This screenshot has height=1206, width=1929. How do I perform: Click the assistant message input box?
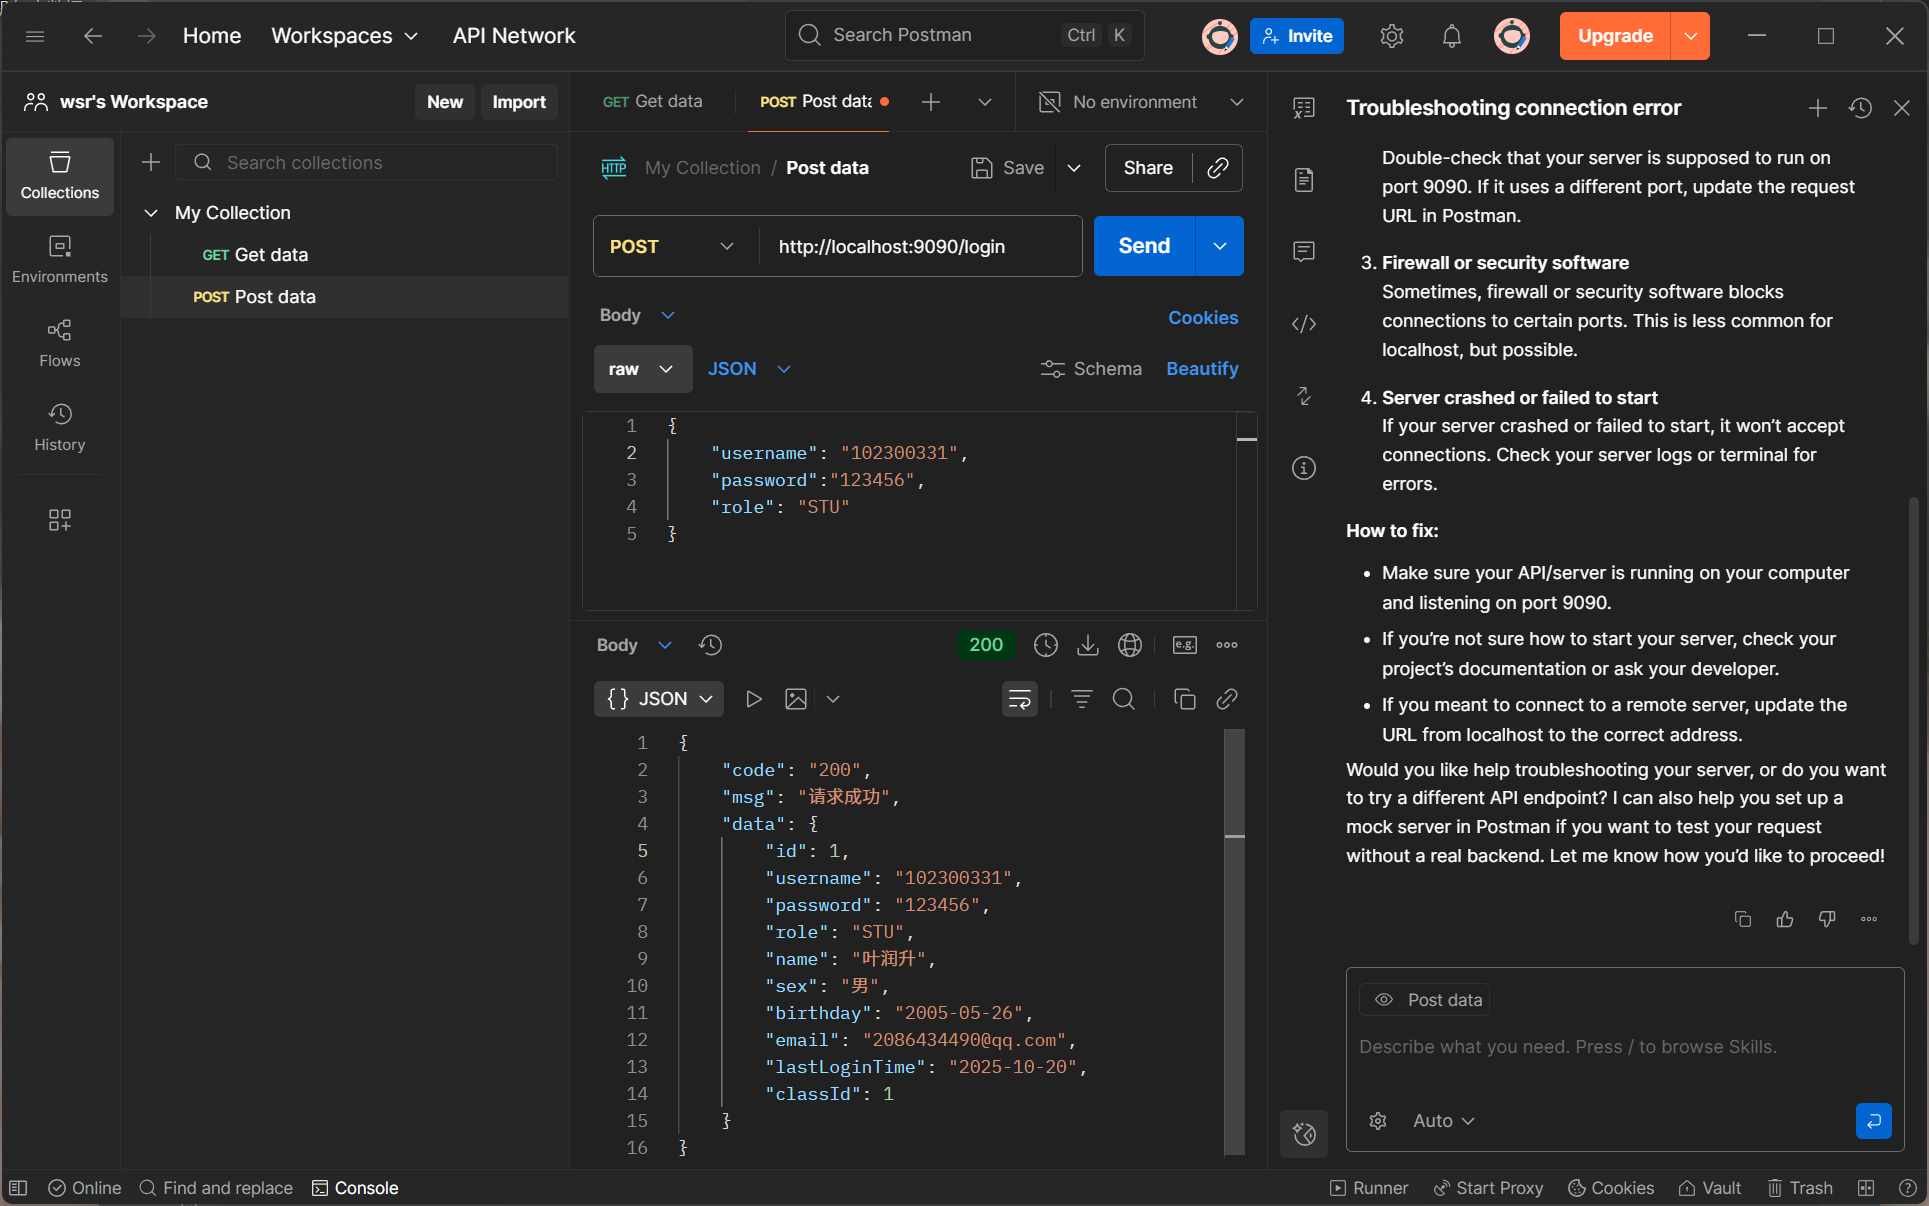[x=1624, y=1047]
